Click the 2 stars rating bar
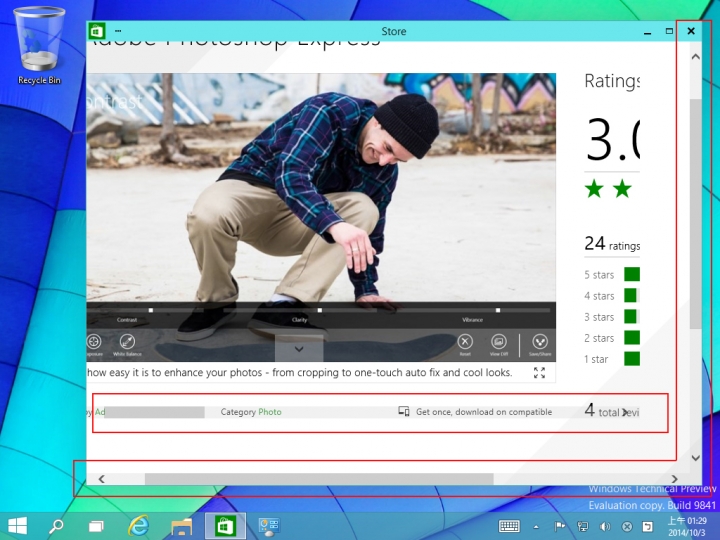The height and width of the screenshot is (540, 720). click(632, 338)
